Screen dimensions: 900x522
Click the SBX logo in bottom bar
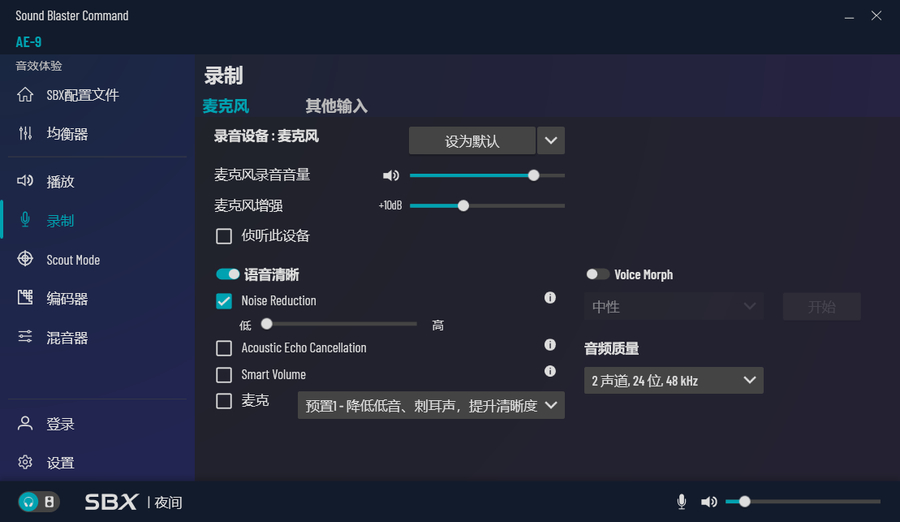tap(111, 502)
